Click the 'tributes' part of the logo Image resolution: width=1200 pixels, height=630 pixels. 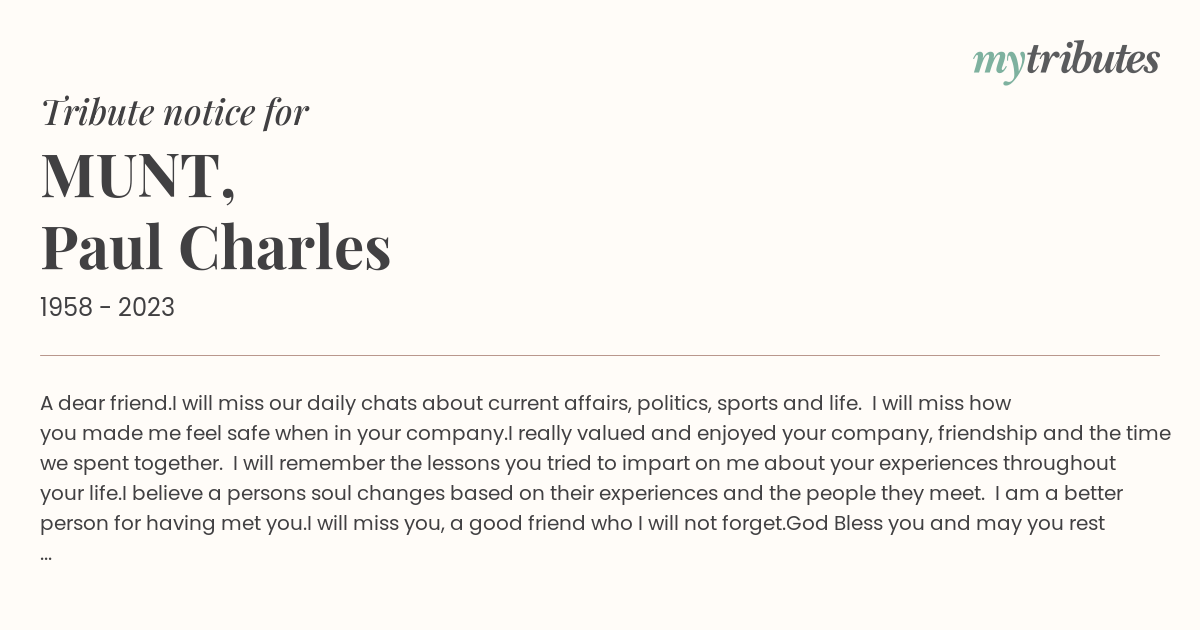pyautogui.click(x=1092, y=60)
